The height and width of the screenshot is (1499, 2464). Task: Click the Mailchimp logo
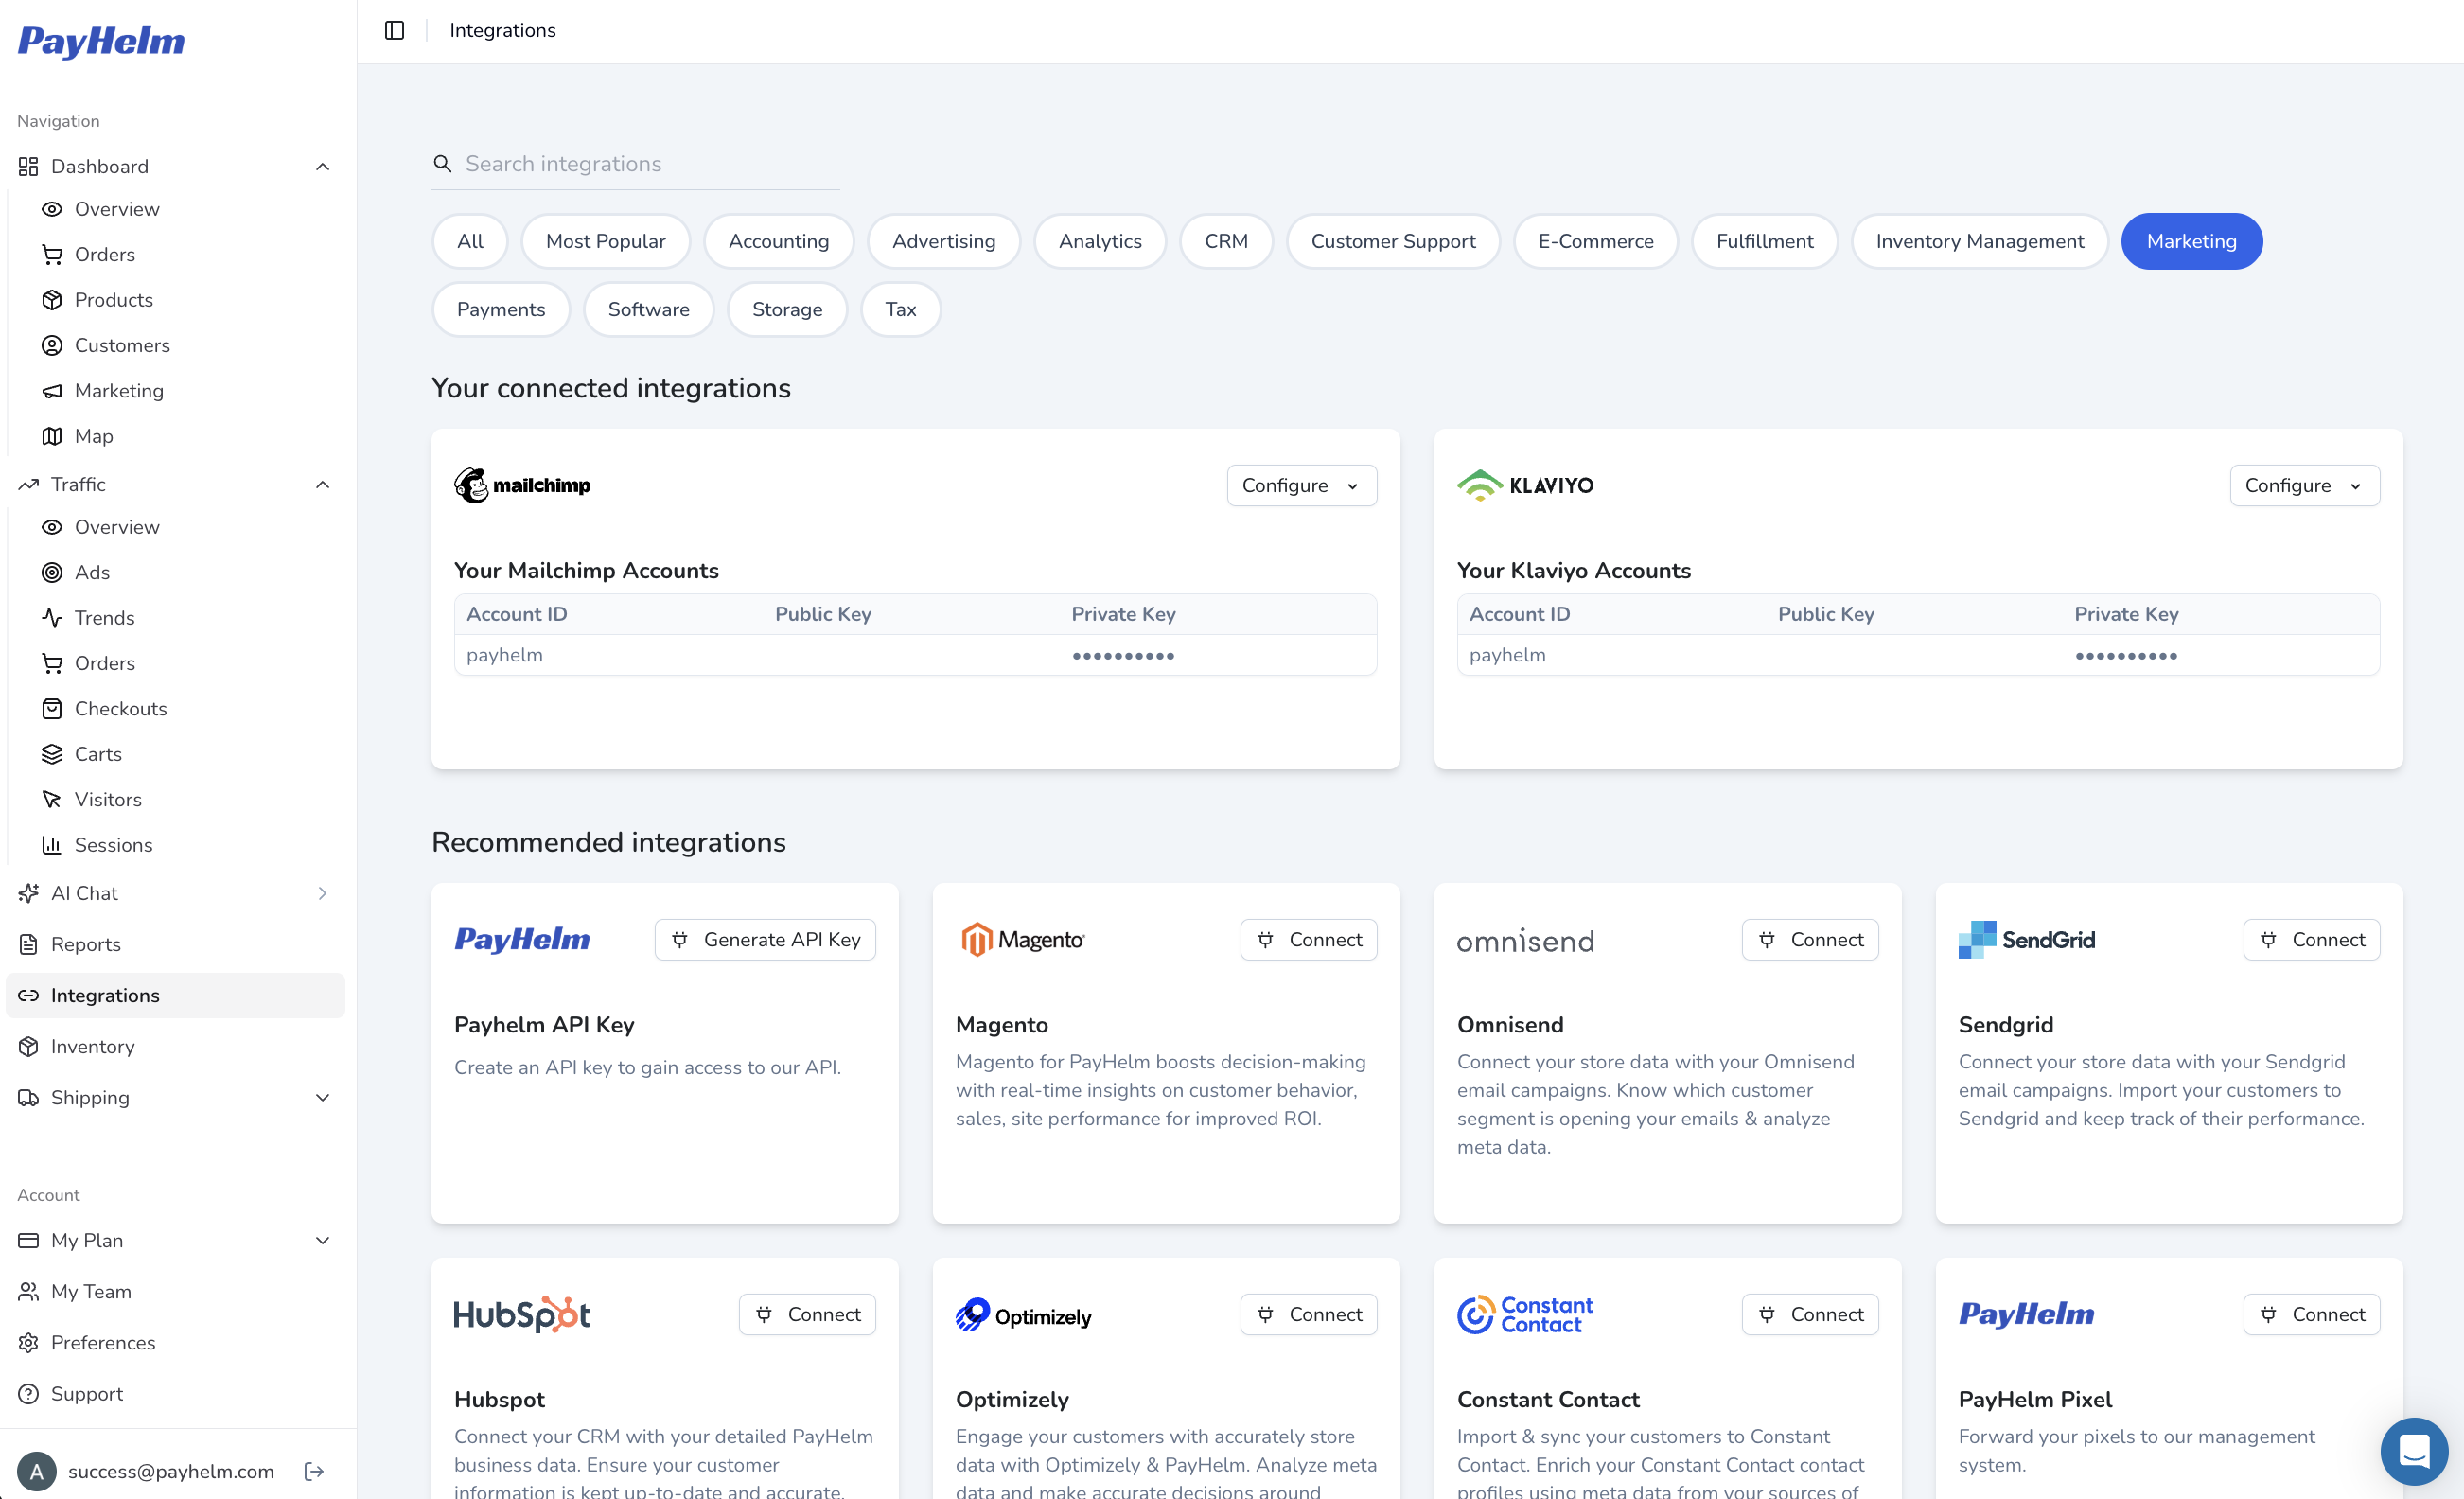point(522,485)
